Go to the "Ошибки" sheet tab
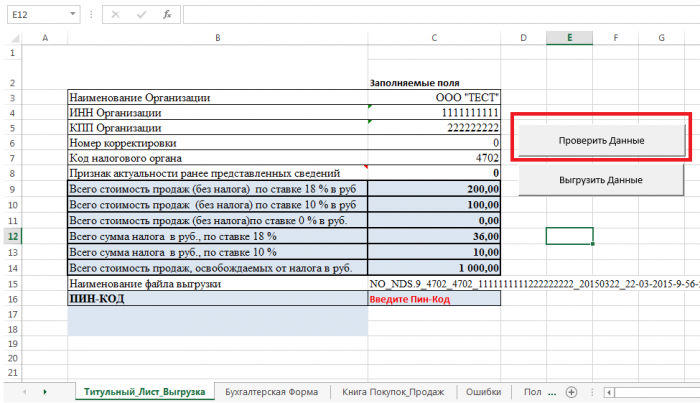Viewport: 700px width, 403px height. tap(483, 391)
